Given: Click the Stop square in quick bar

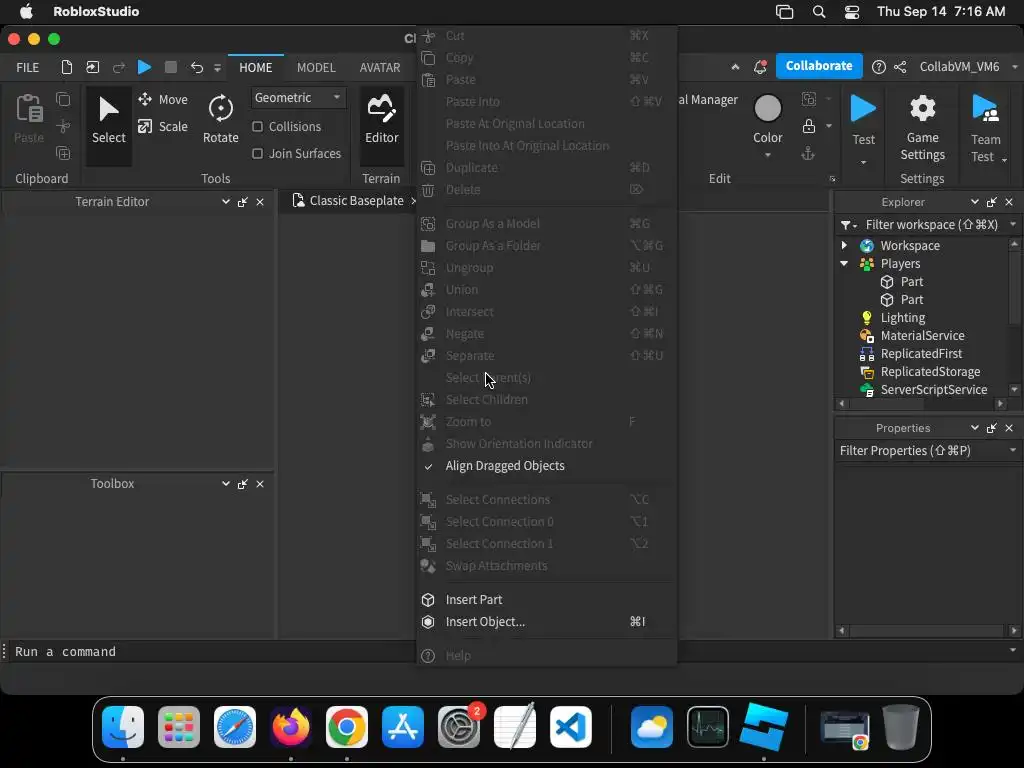Looking at the screenshot, I should tap(170, 67).
